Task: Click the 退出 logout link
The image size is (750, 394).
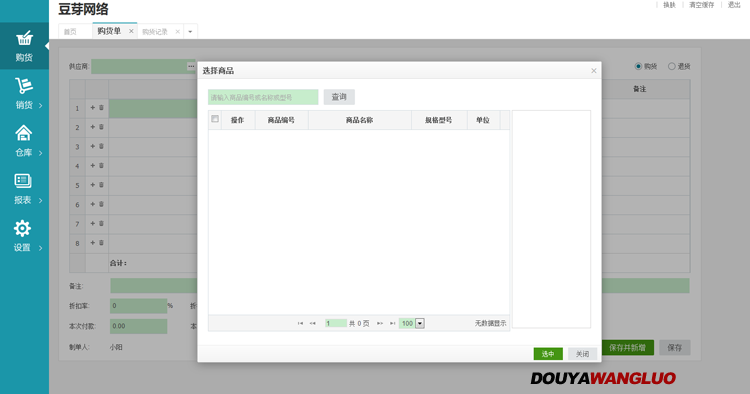Action: (x=734, y=5)
